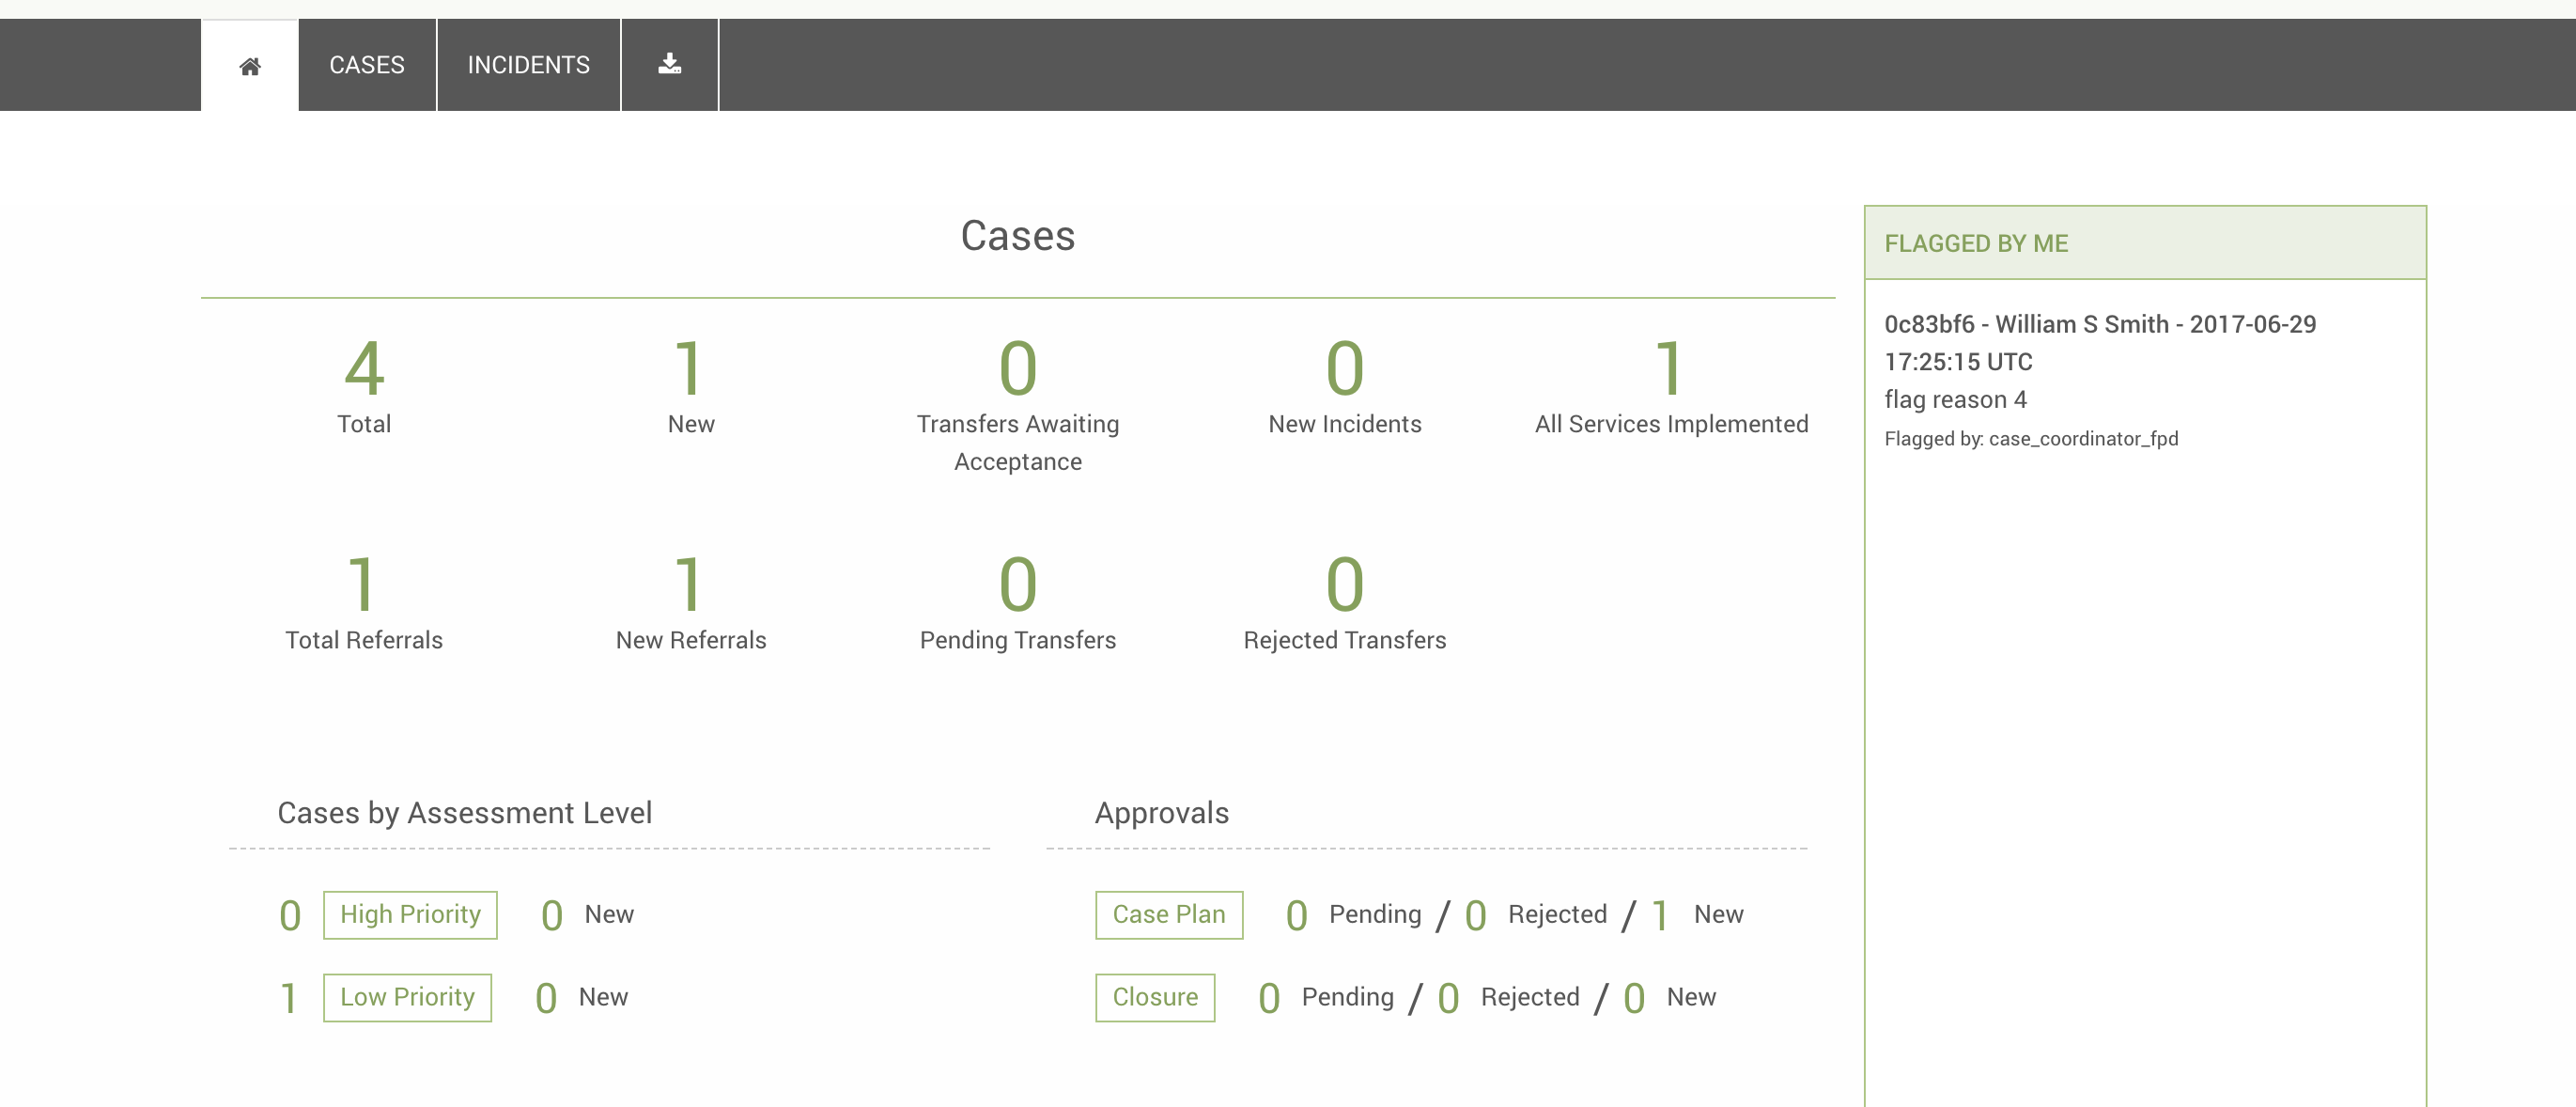Open the New Referrals number

(x=689, y=584)
